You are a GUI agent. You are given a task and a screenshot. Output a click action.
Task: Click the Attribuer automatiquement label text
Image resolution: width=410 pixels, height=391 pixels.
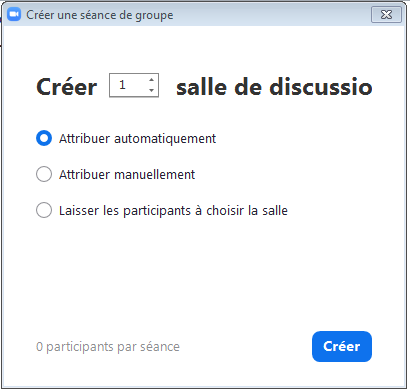[x=137, y=139]
